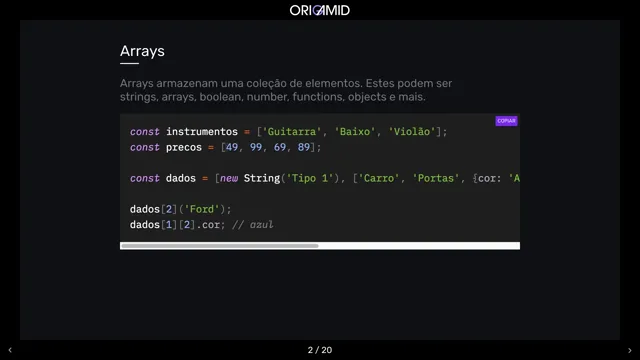Click the // azul code comment
The image size is (640, 360).
[x=253, y=225]
